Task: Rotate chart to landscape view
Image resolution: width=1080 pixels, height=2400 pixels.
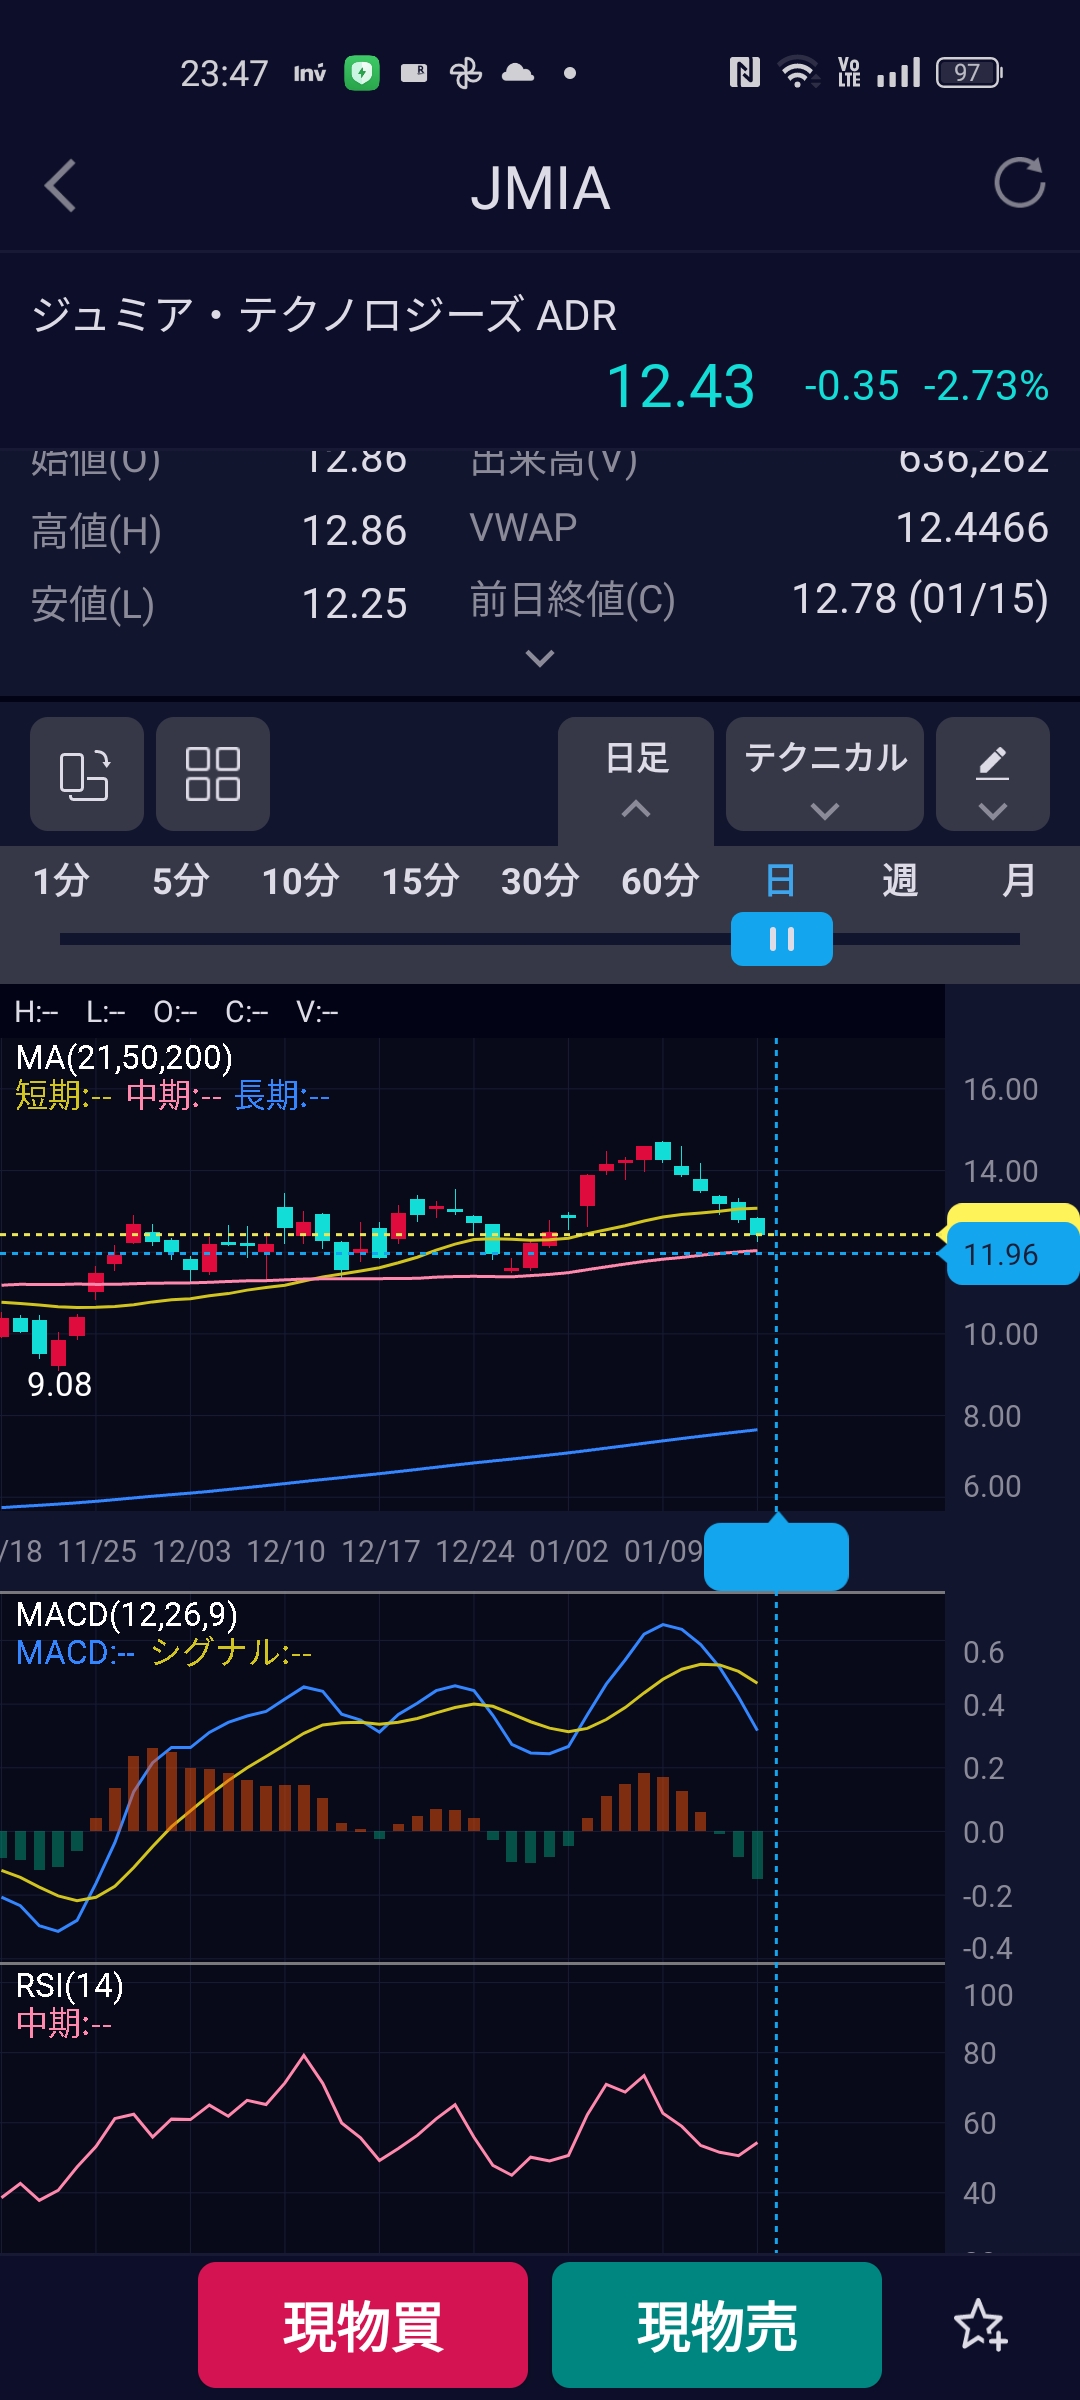Action: point(86,774)
